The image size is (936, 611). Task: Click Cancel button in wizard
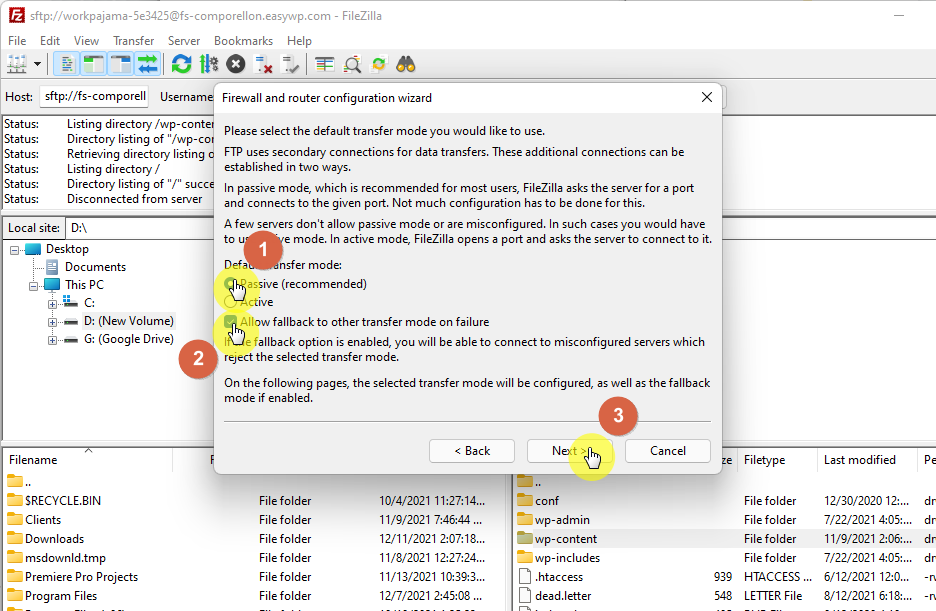tap(667, 450)
